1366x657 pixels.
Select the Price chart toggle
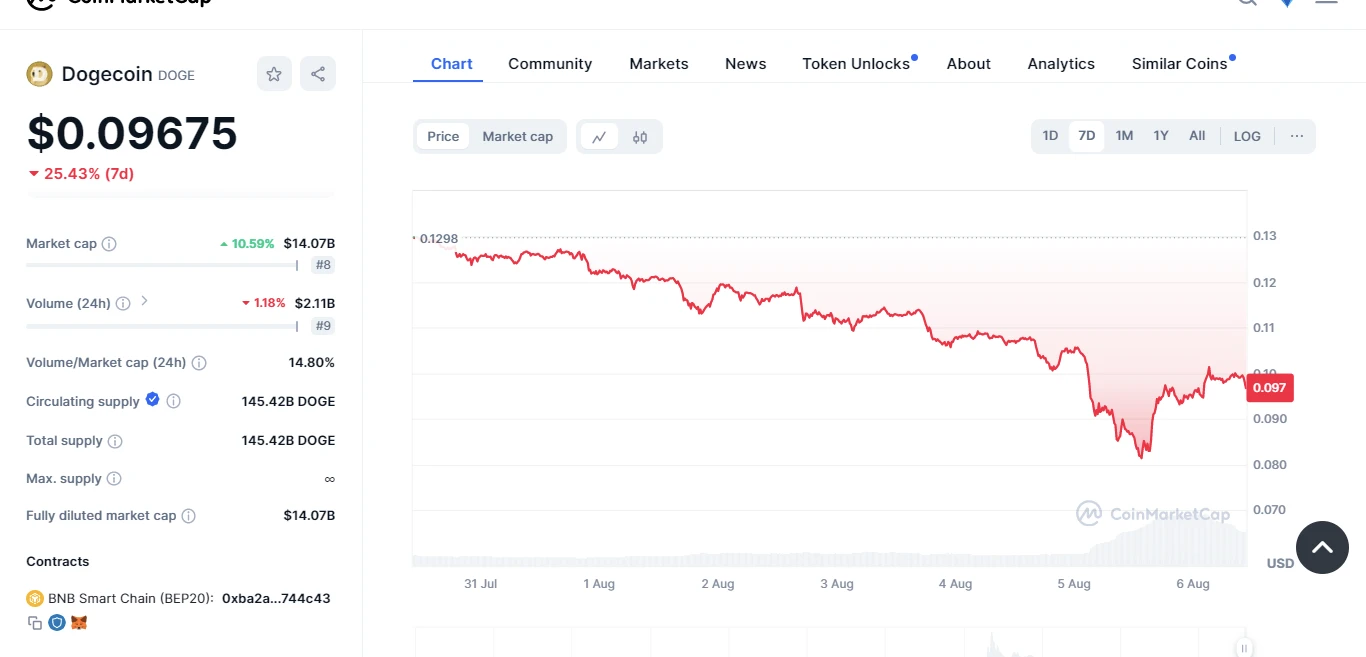[x=443, y=136]
